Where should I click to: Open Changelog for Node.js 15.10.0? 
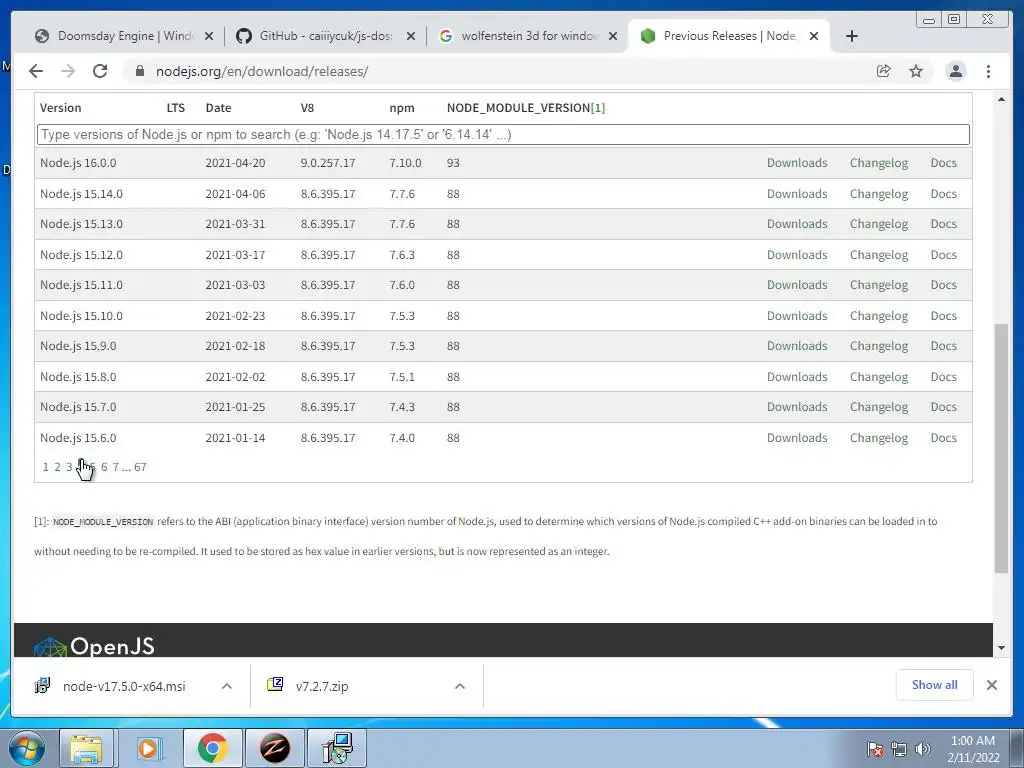point(878,315)
